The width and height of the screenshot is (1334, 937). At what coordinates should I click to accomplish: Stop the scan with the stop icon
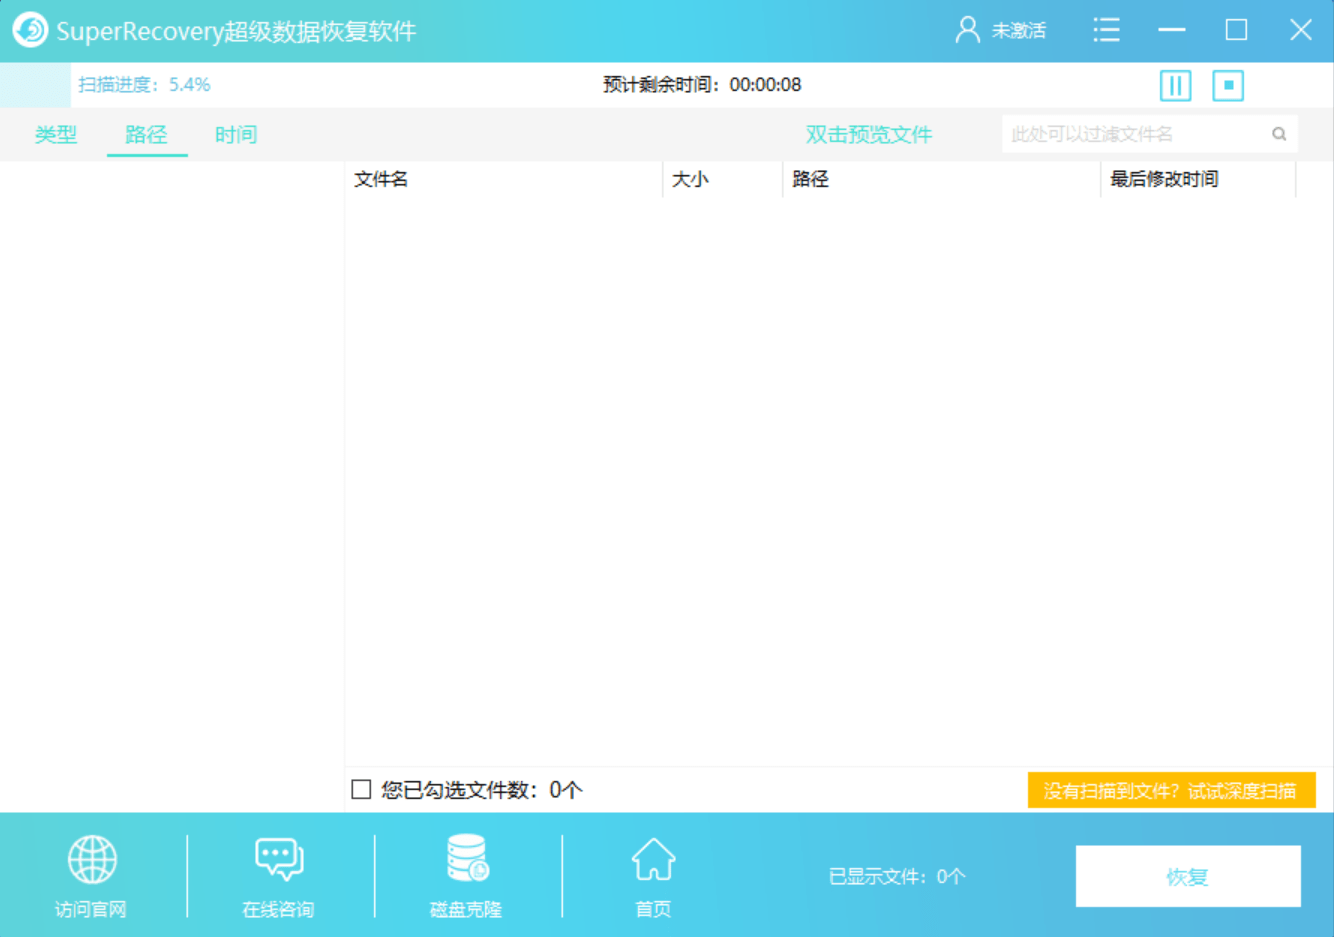1227,86
